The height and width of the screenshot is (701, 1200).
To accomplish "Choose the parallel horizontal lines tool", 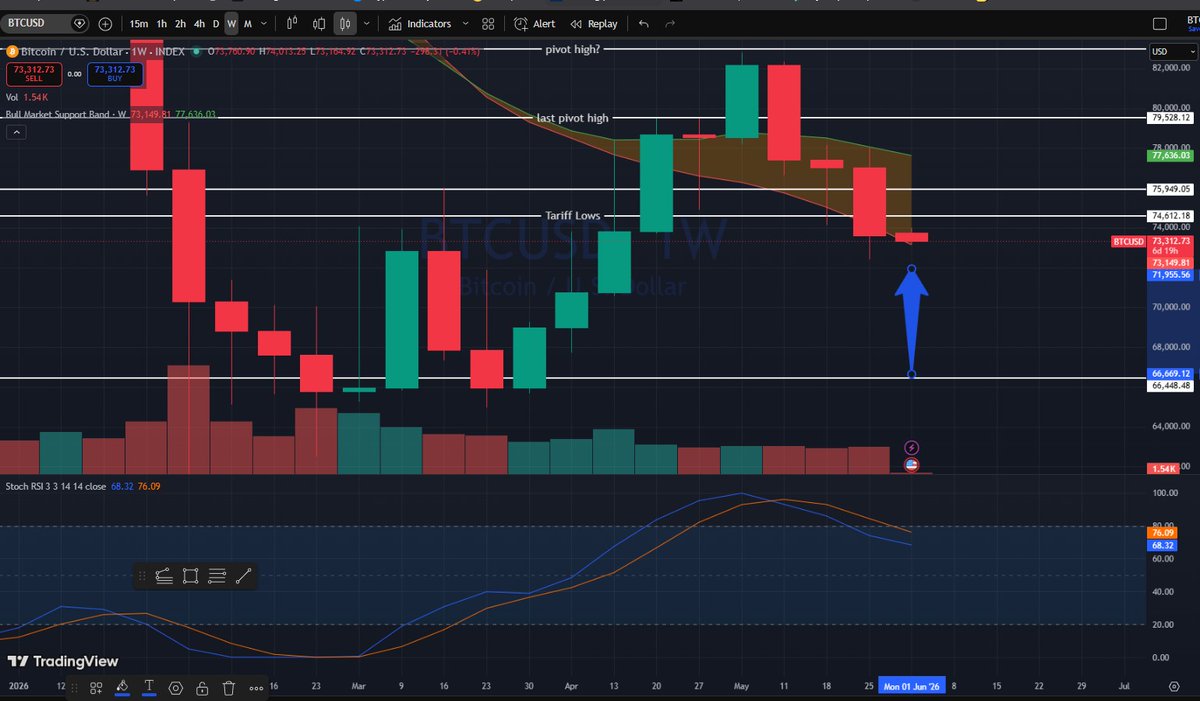I will pyautogui.click(x=217, y=576).
